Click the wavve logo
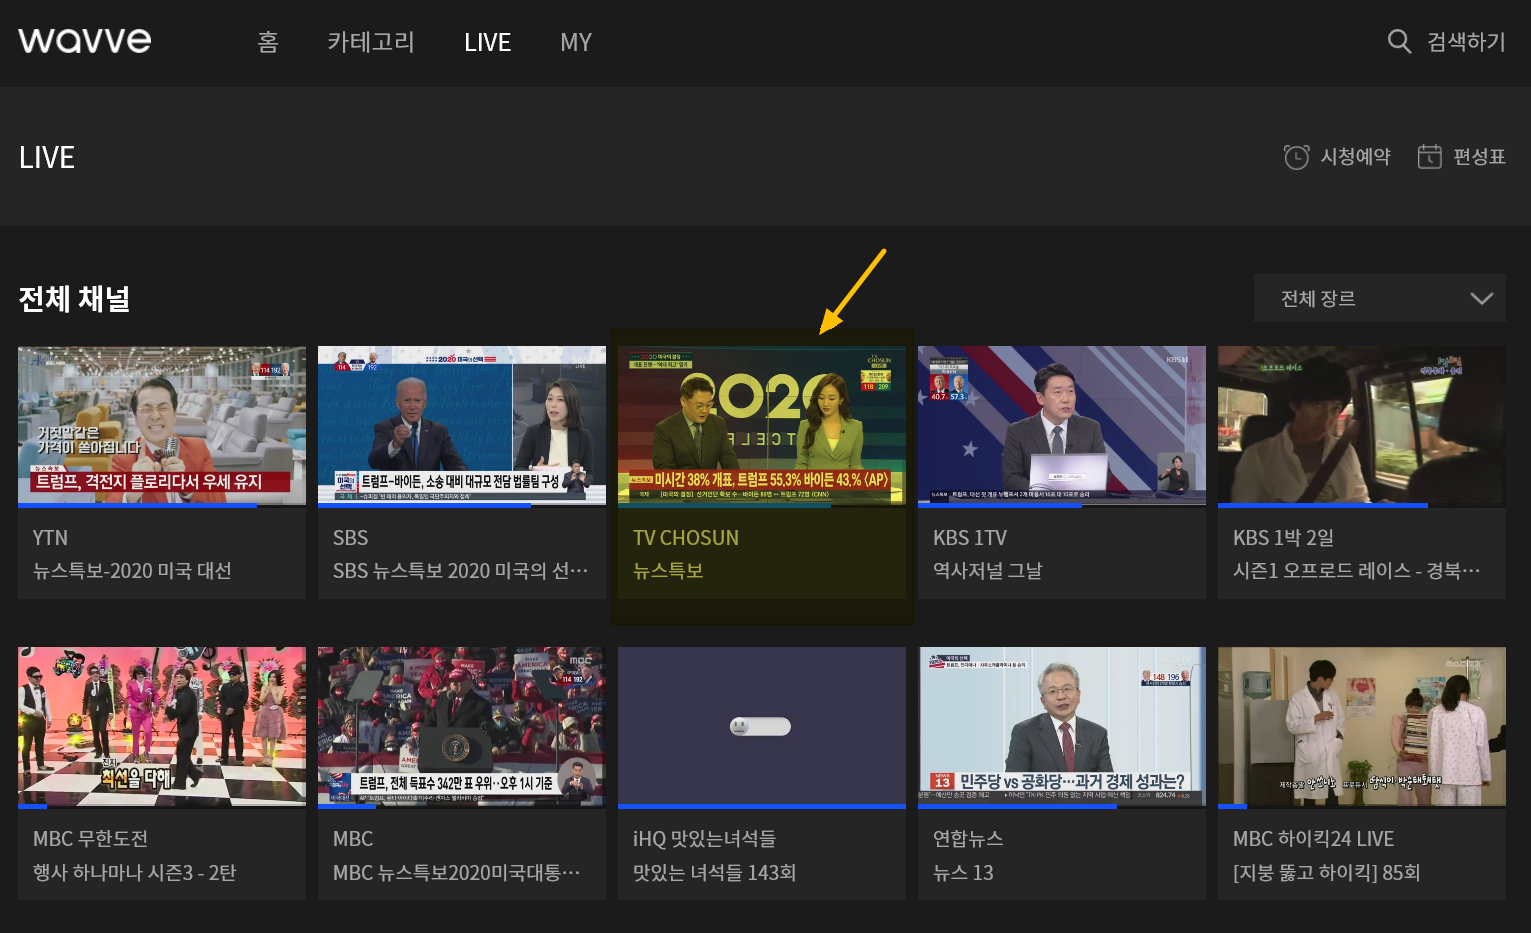 [x=85, y=40]
